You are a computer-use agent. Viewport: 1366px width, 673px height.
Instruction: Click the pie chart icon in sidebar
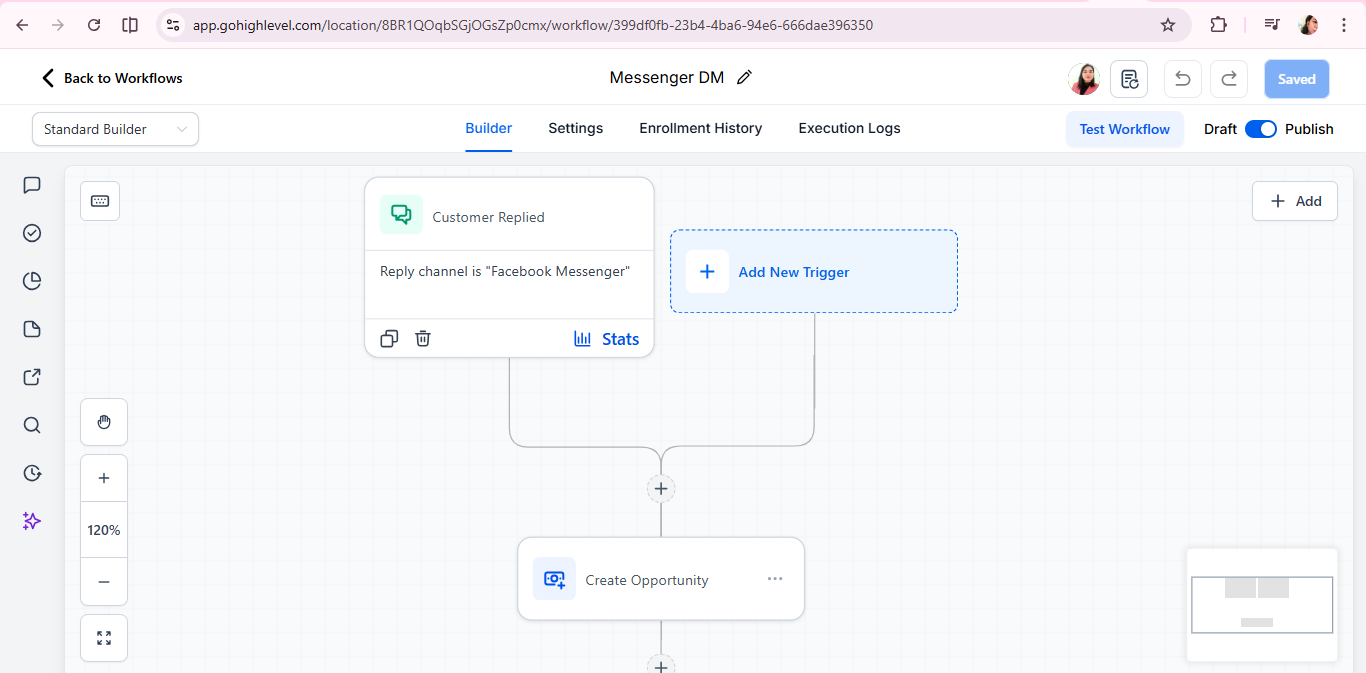point(31,281)
